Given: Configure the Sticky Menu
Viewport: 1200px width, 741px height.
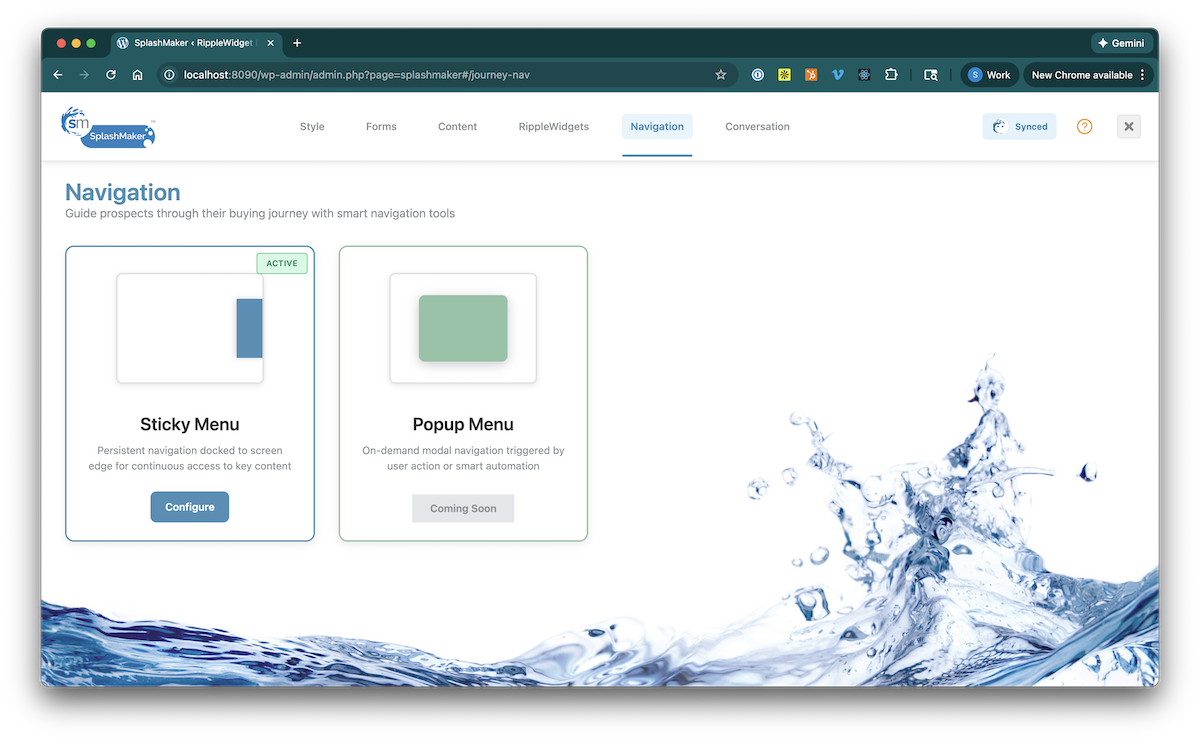Looking at the screenshot, I should tap(190, 507).
